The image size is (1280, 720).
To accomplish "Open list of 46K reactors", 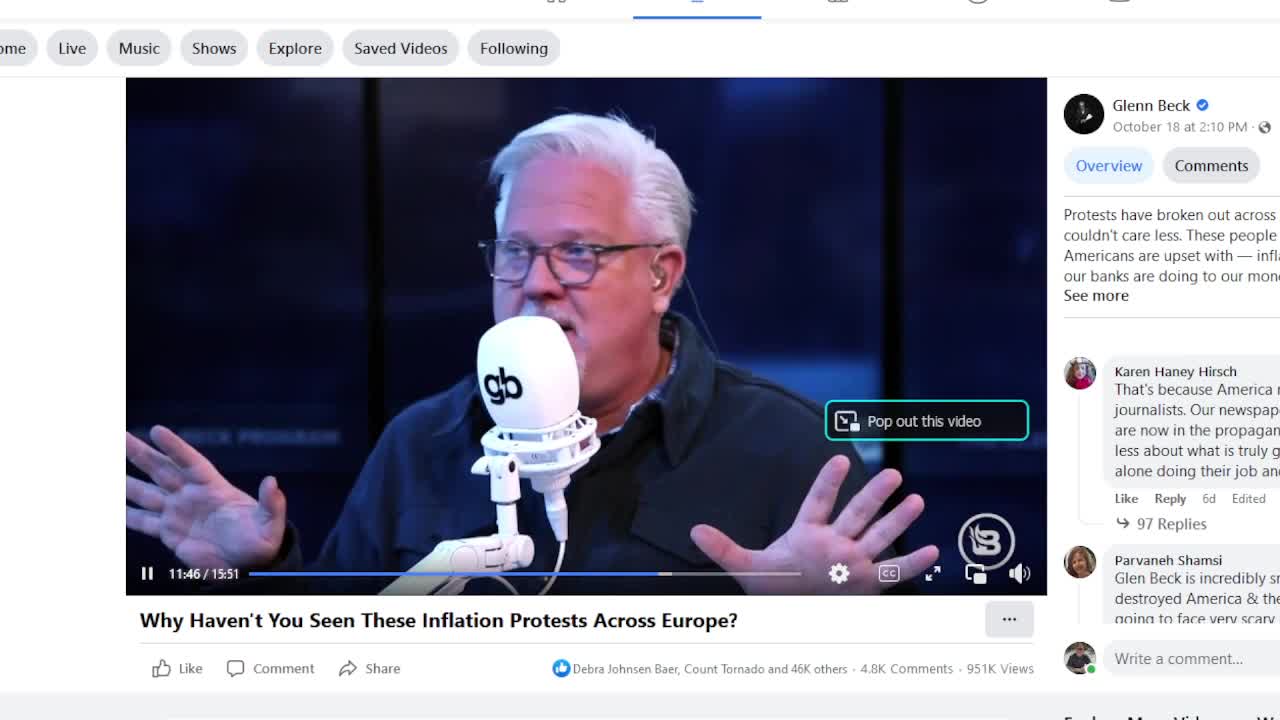I will click(x=710, y=669).
